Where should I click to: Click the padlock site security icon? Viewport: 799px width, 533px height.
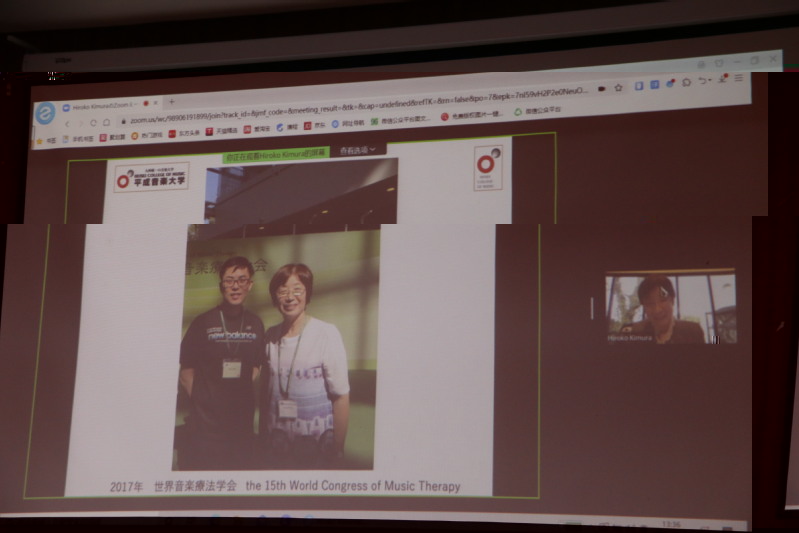click(123, 121)
